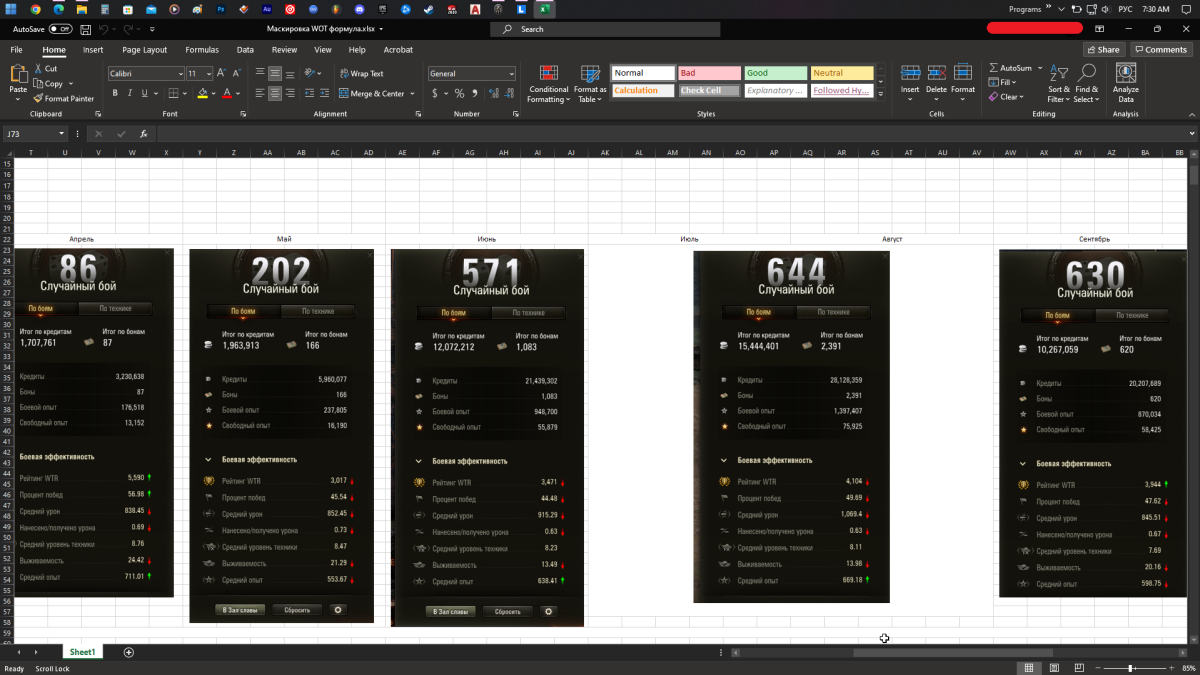Screen dimensions: 1200x675
Task: Click inside the Name Box showing J73
Action: 30,133
